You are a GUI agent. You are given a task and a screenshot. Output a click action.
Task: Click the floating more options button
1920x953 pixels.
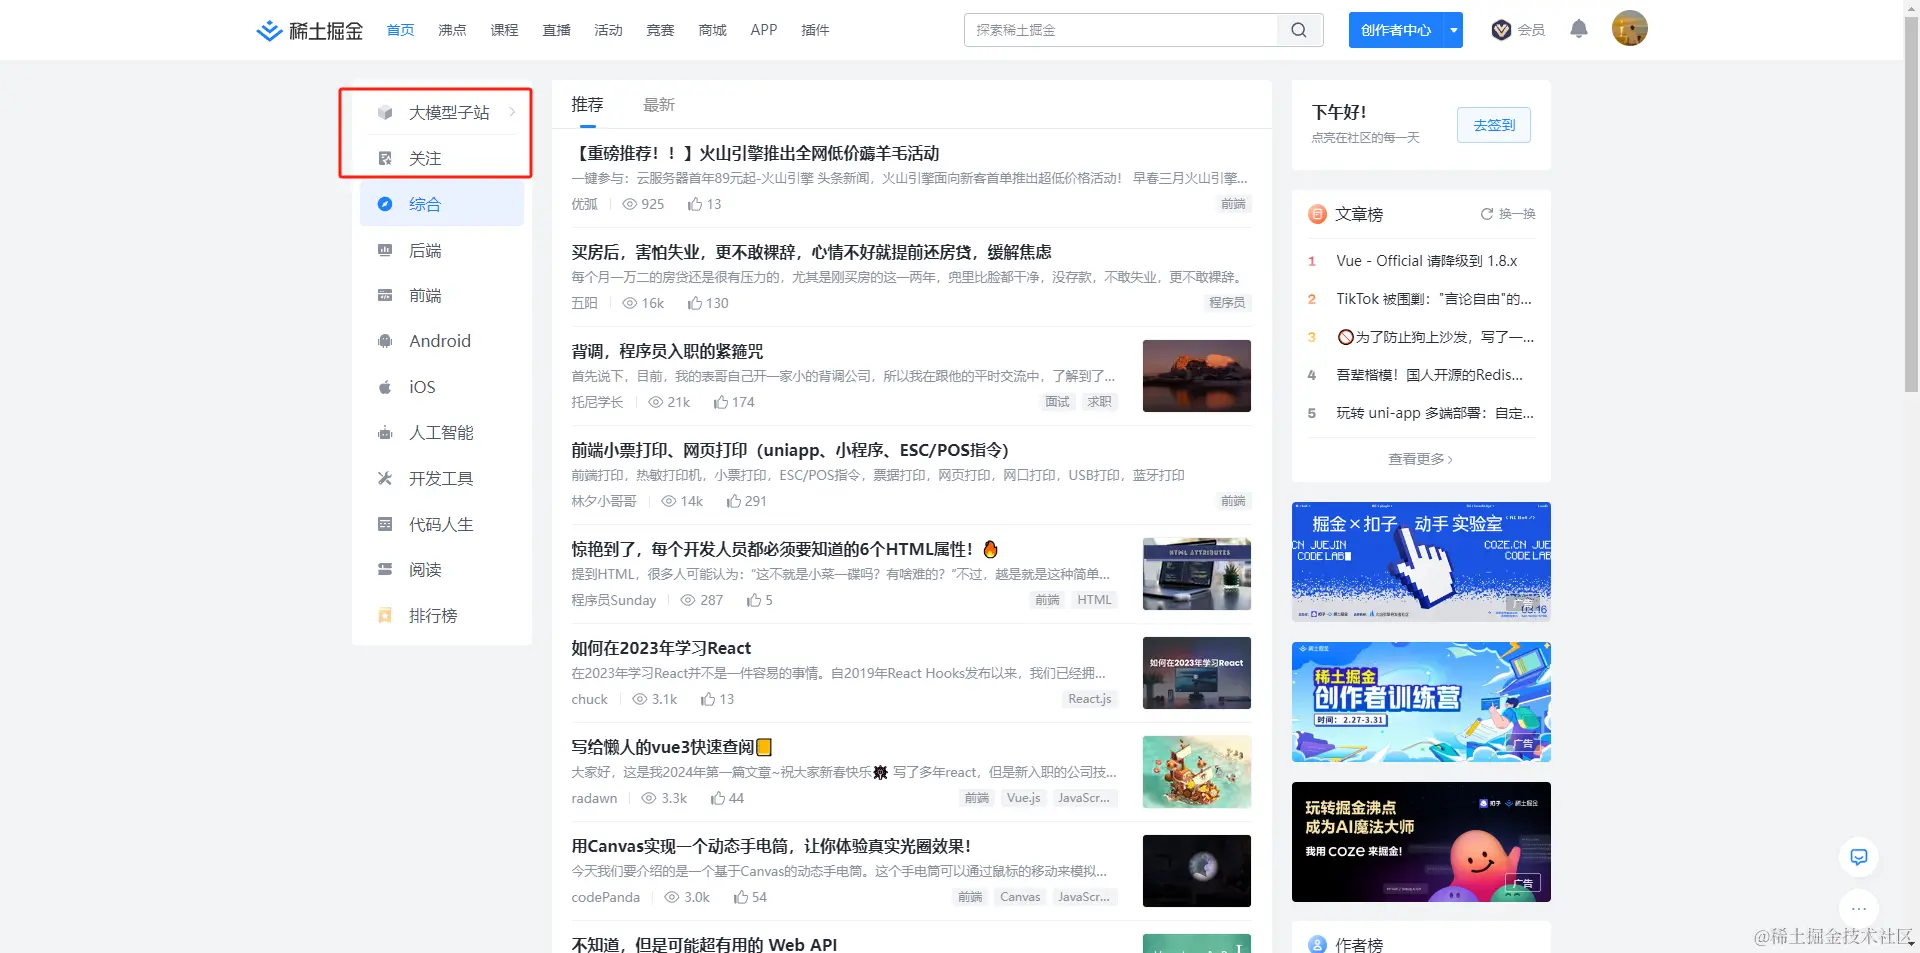(x=1859, y=908)
